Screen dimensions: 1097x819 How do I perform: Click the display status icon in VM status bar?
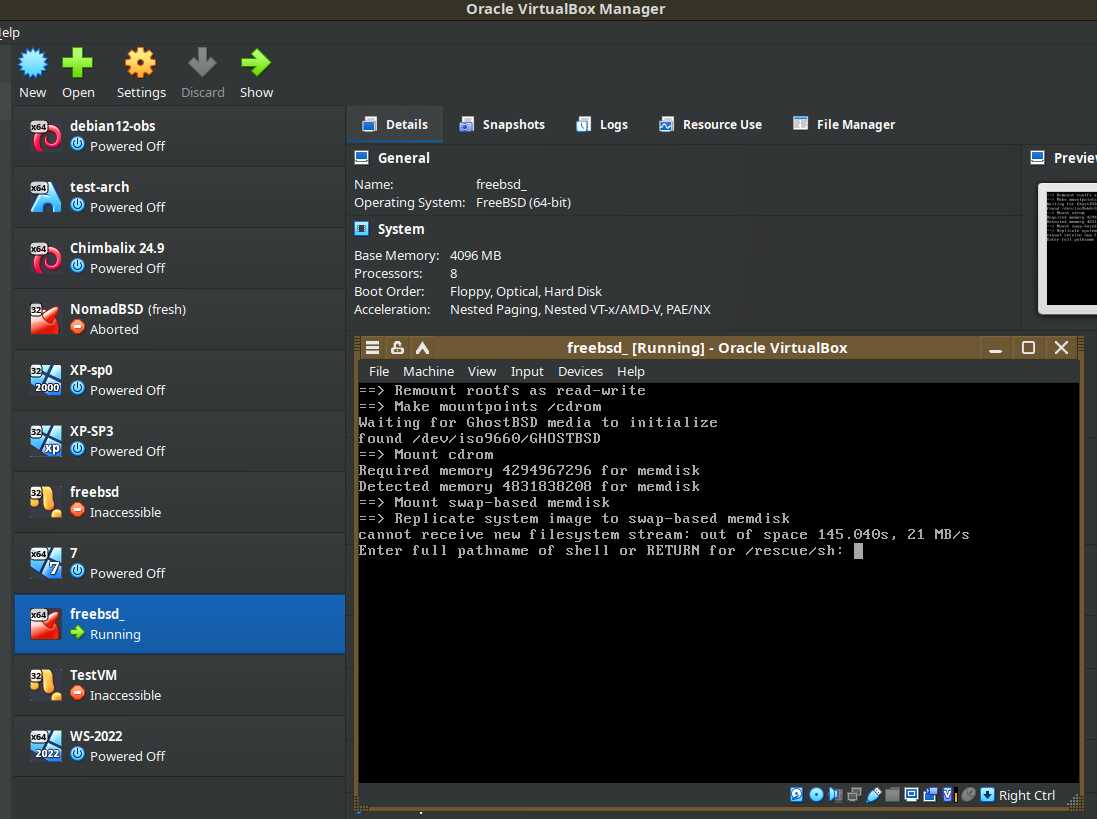(x=911, y=795)
